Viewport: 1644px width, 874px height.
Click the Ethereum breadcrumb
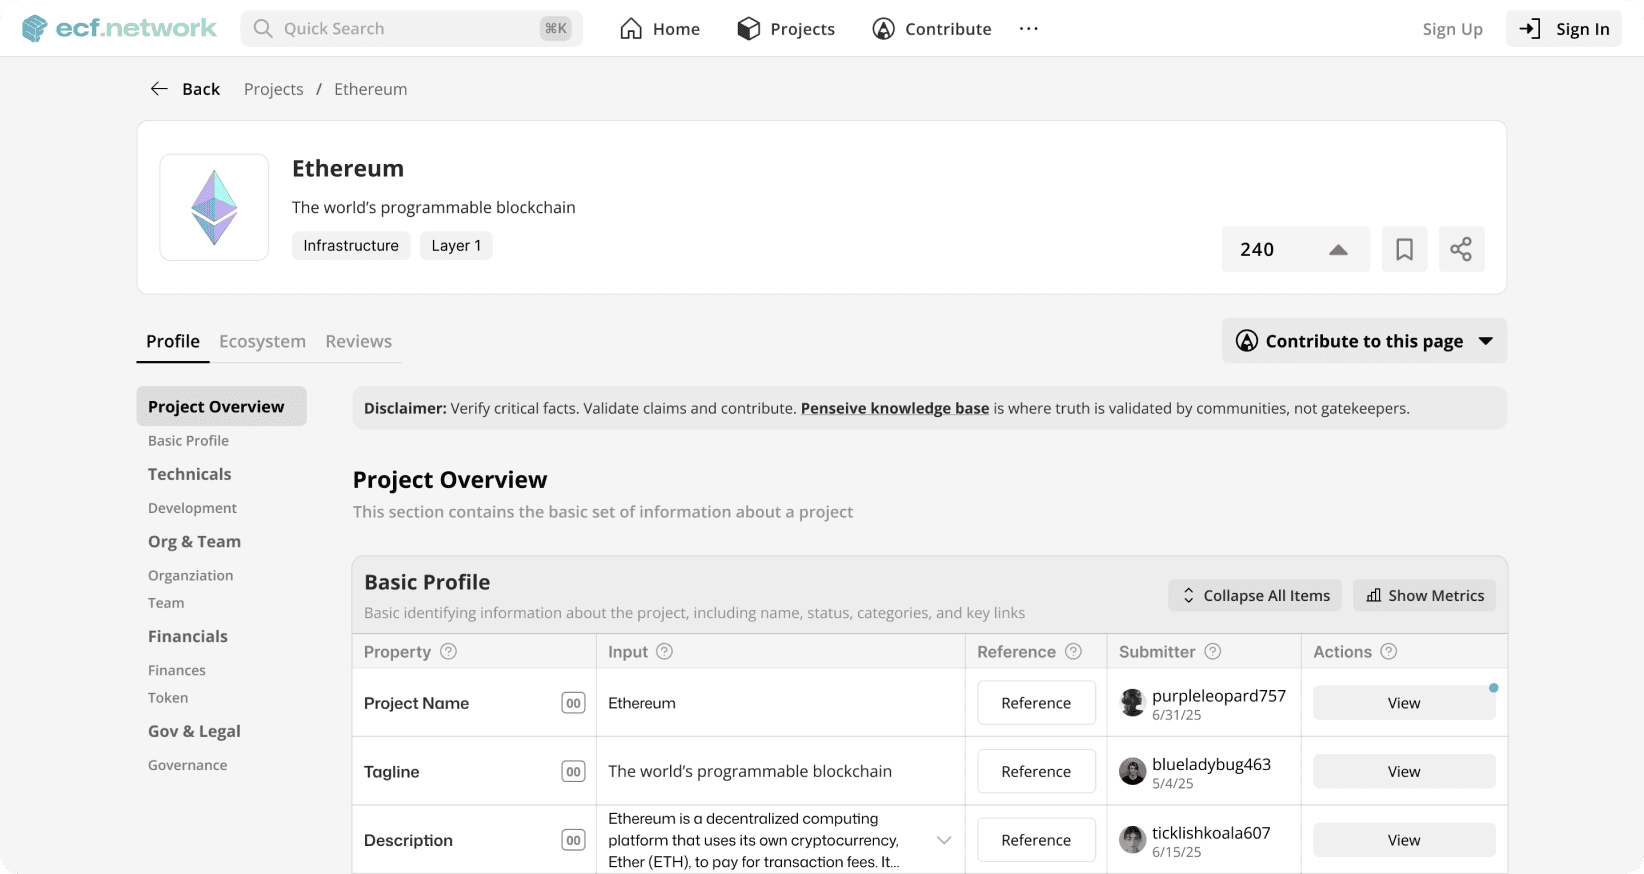tap(370, 89)
